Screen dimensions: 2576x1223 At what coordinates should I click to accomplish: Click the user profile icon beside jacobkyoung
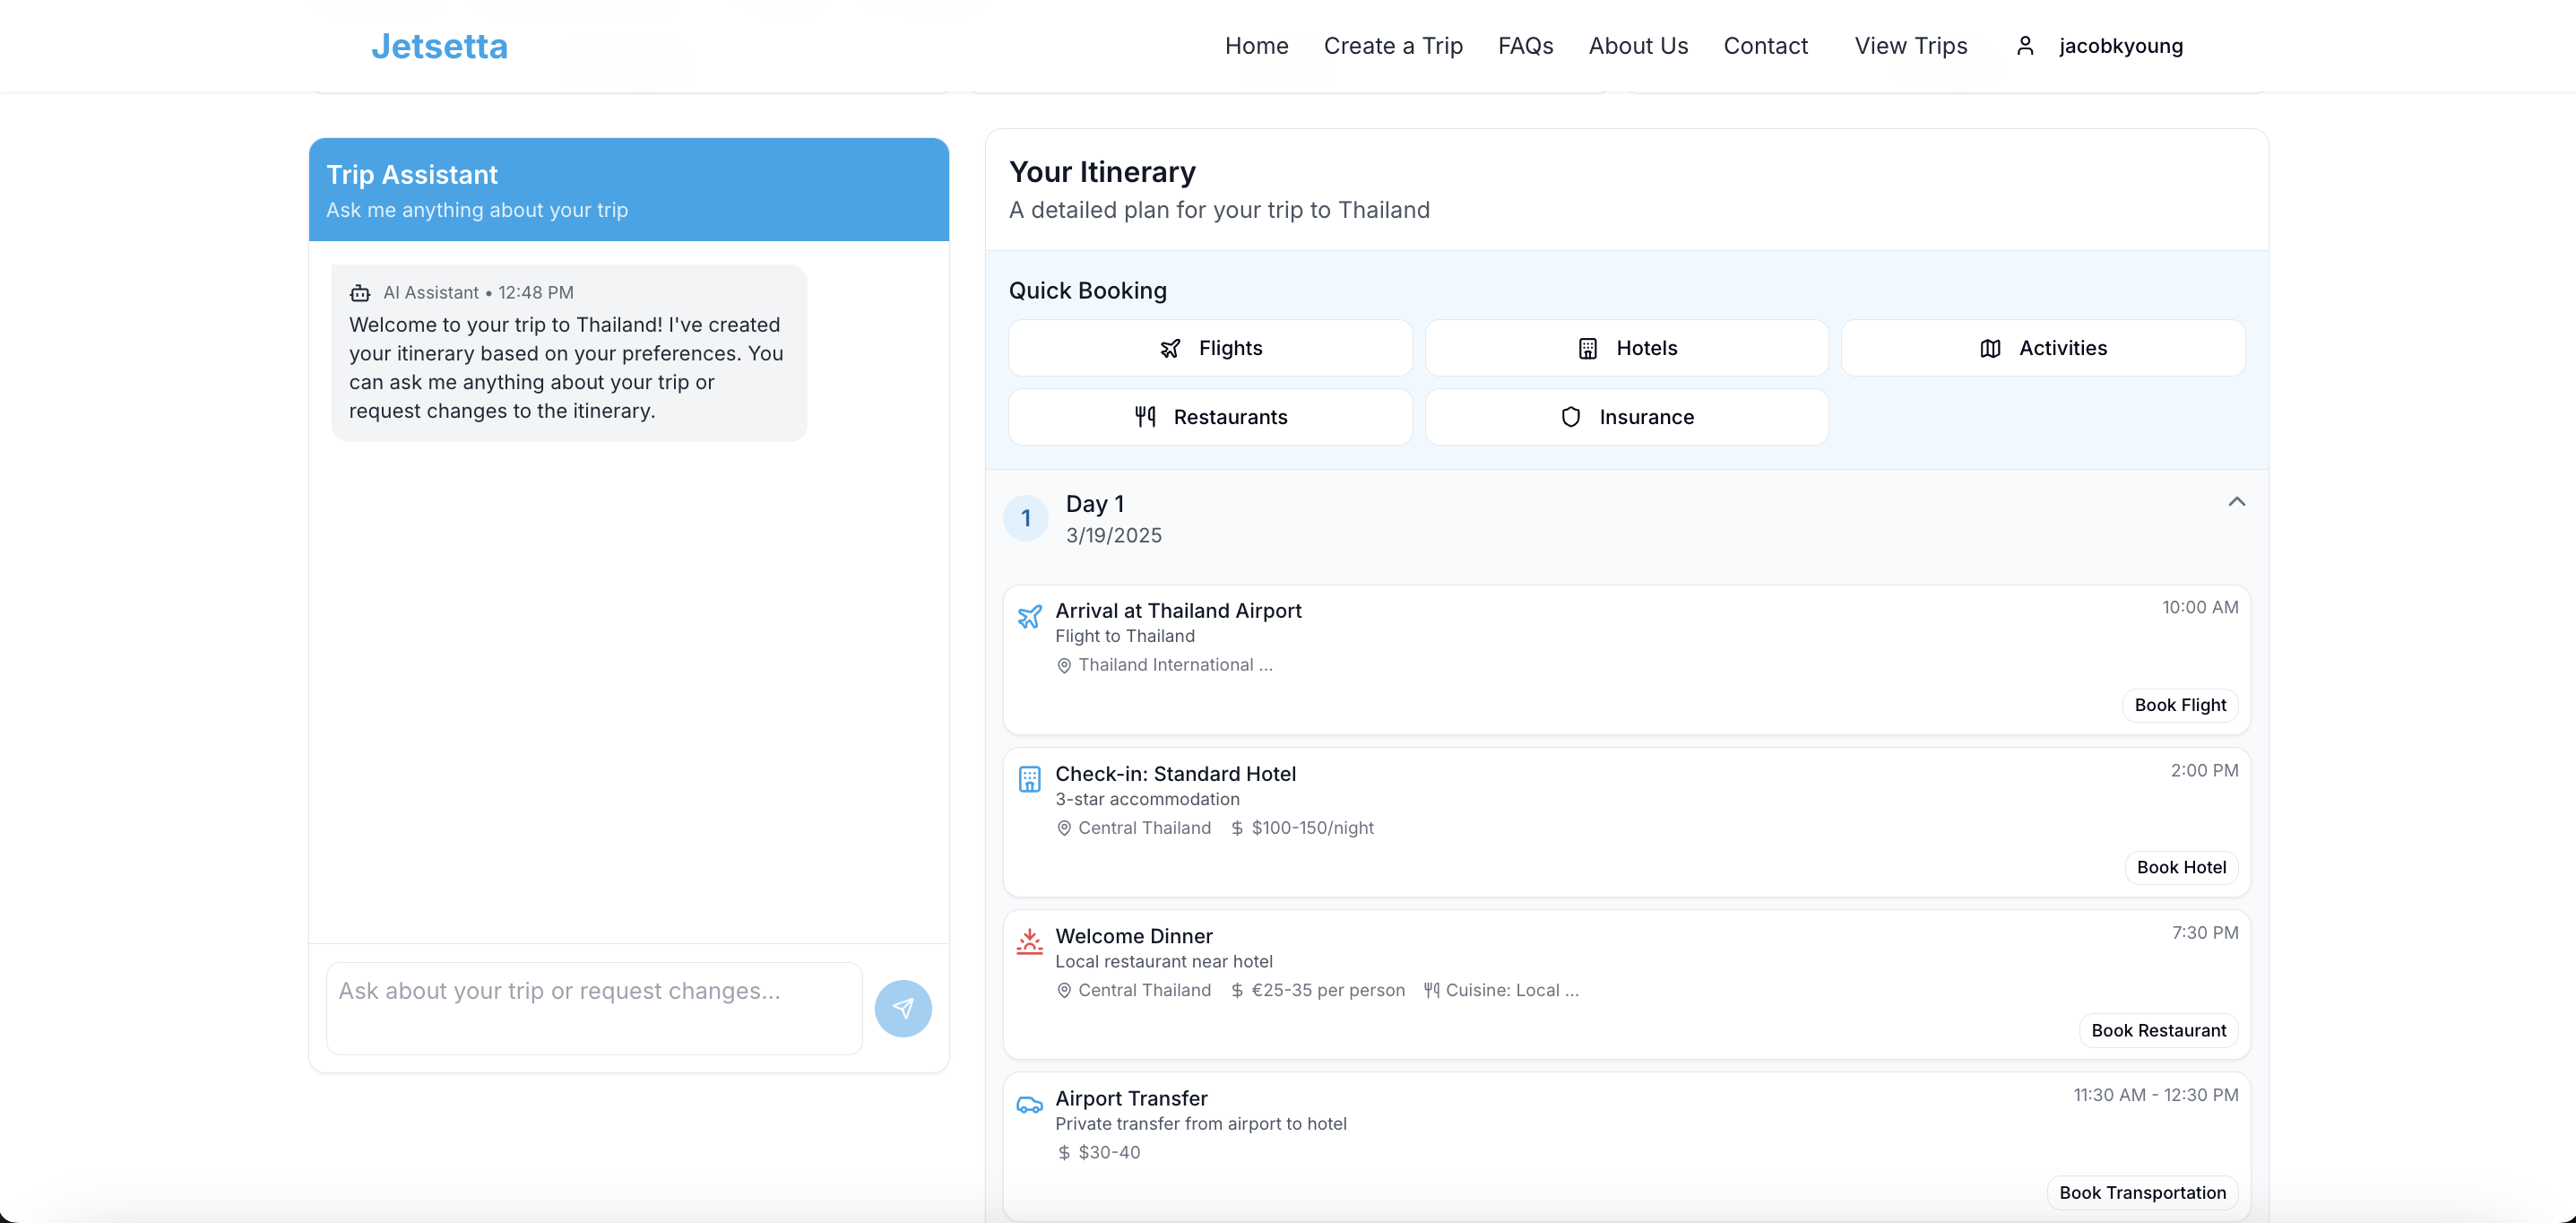click(x=2024, y=46)
